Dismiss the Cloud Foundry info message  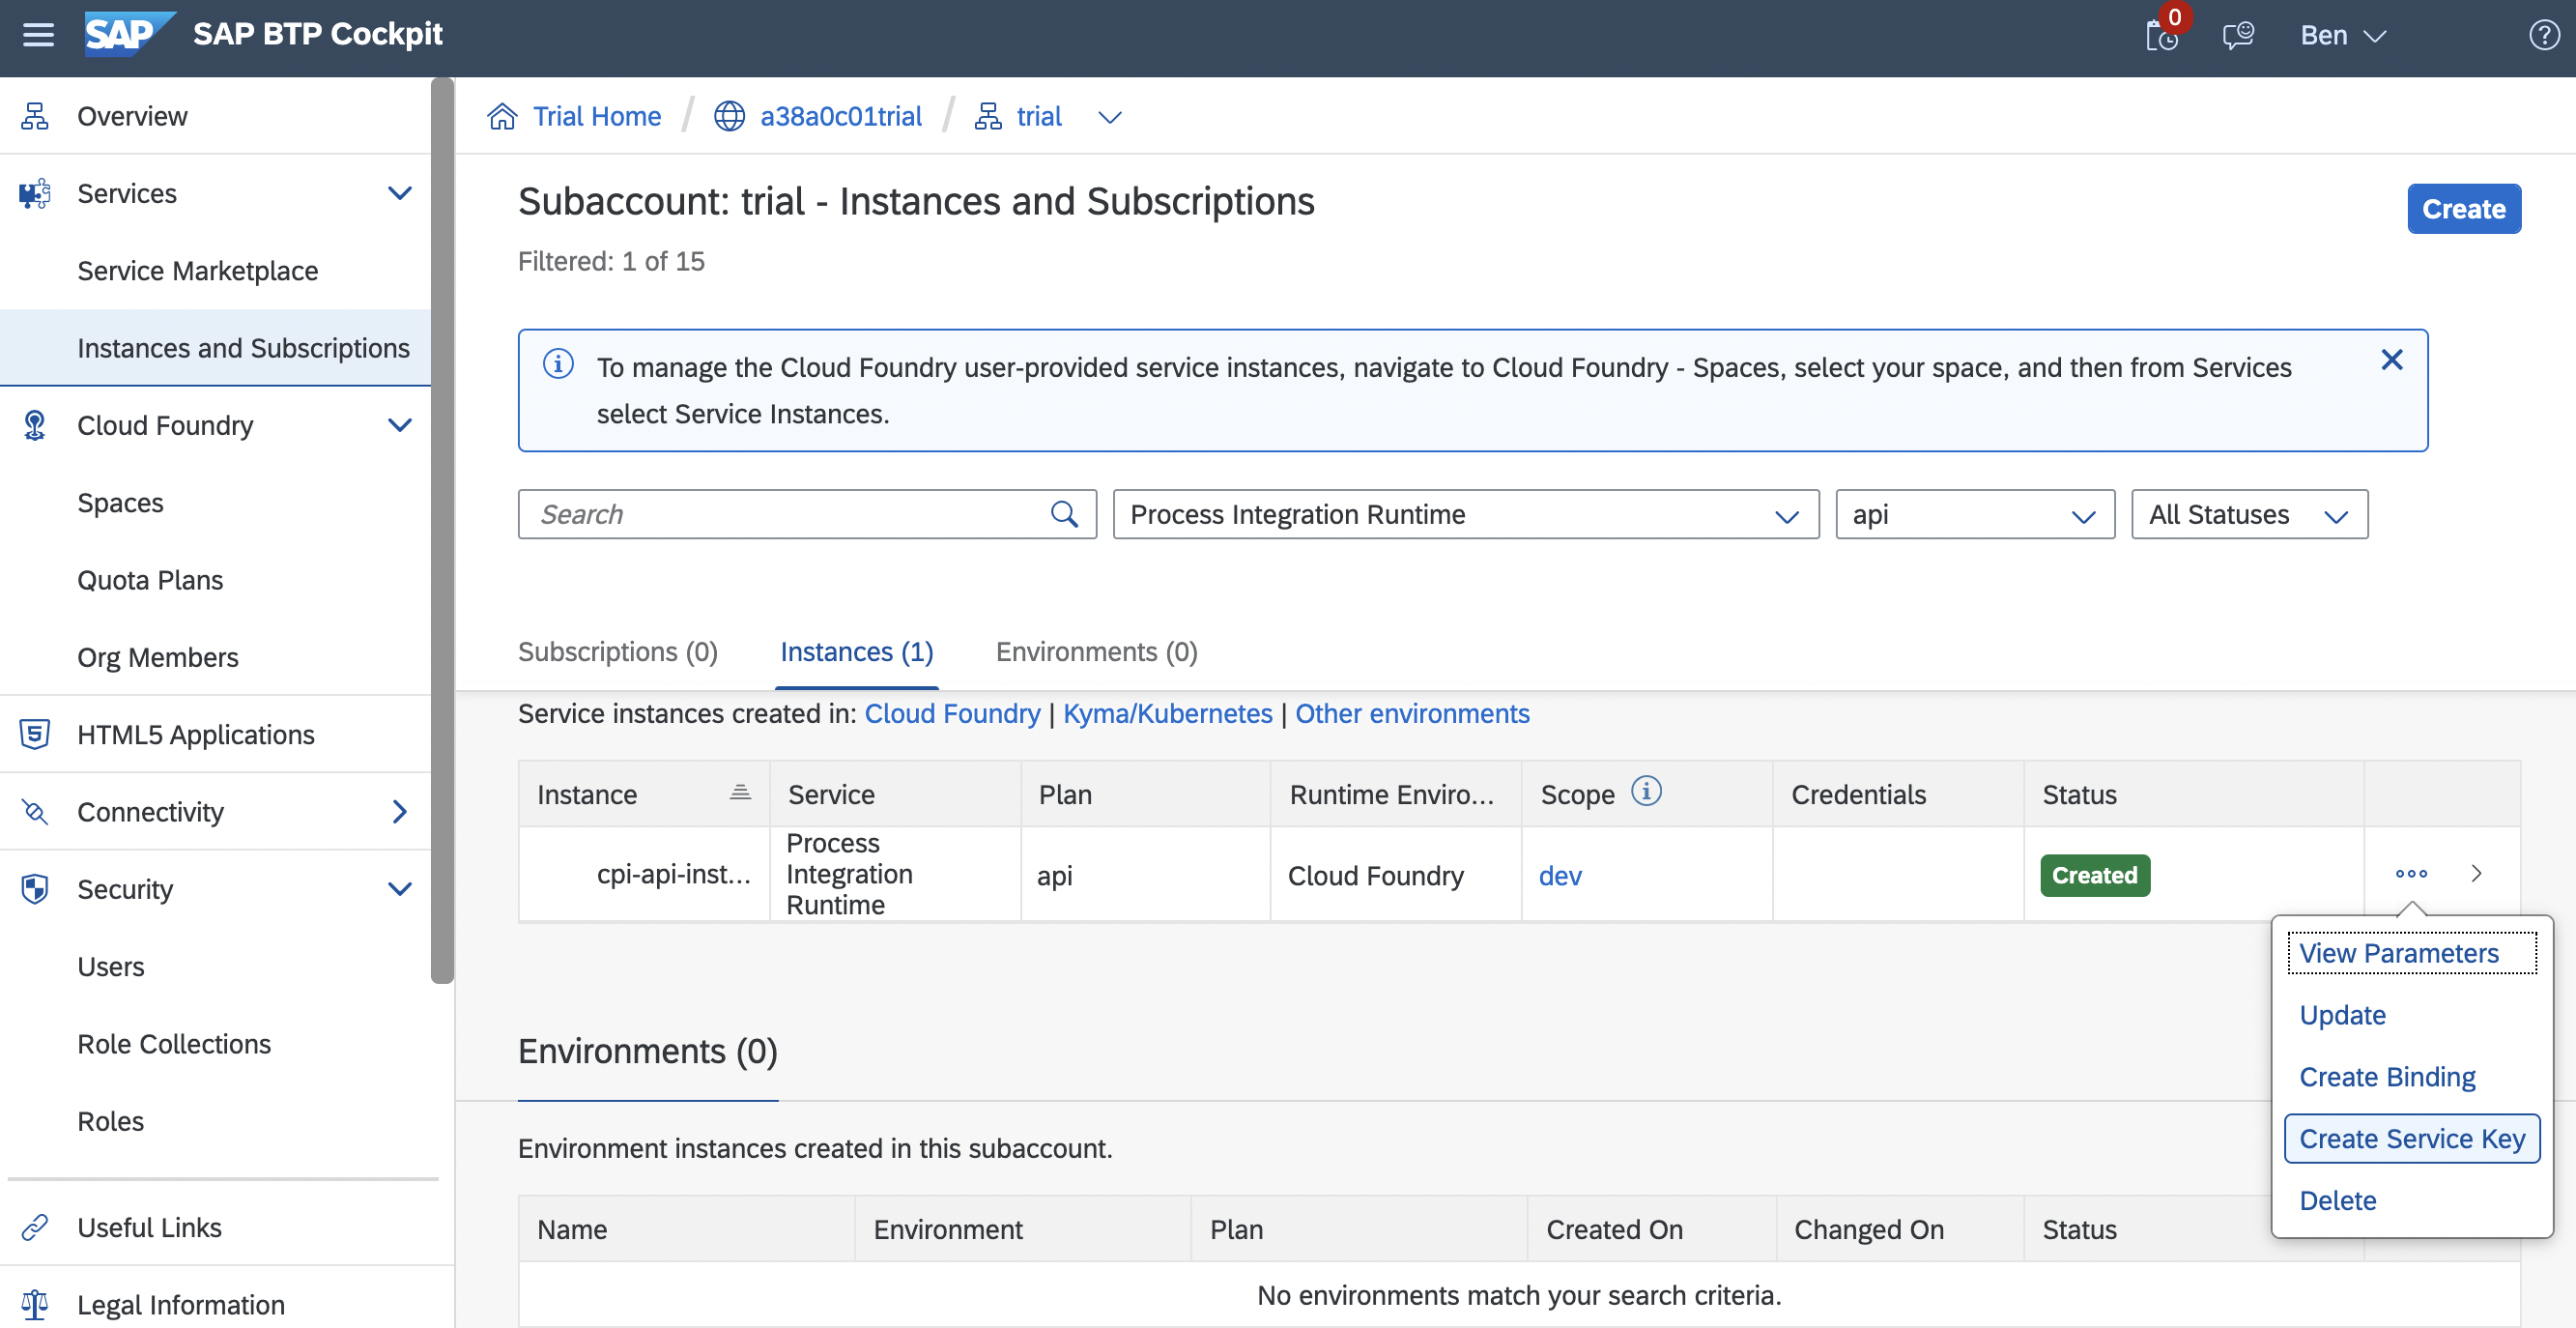(x=2391, y=360)
